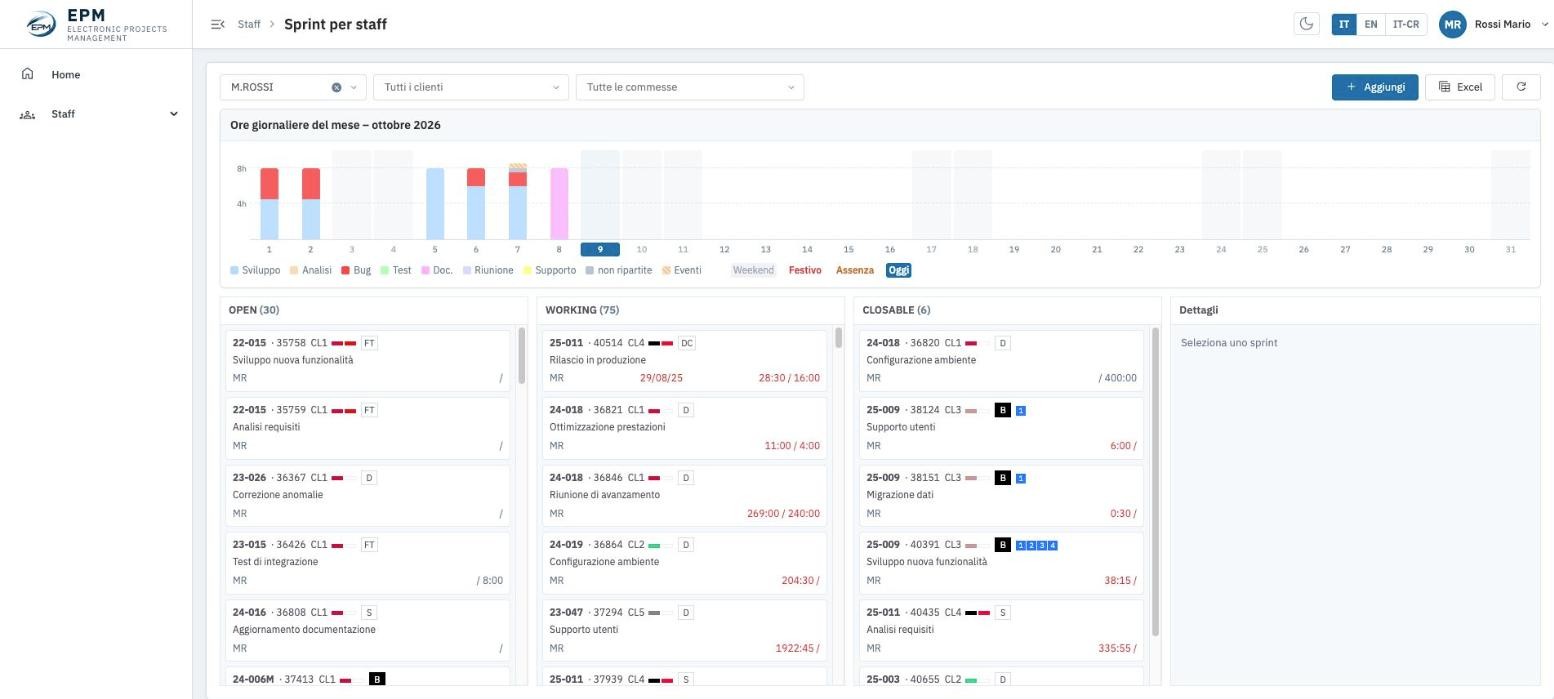Open the Tutte le commesse dropdown
The width and height of the screenshot is (1554, 699).
coord(690,87)
